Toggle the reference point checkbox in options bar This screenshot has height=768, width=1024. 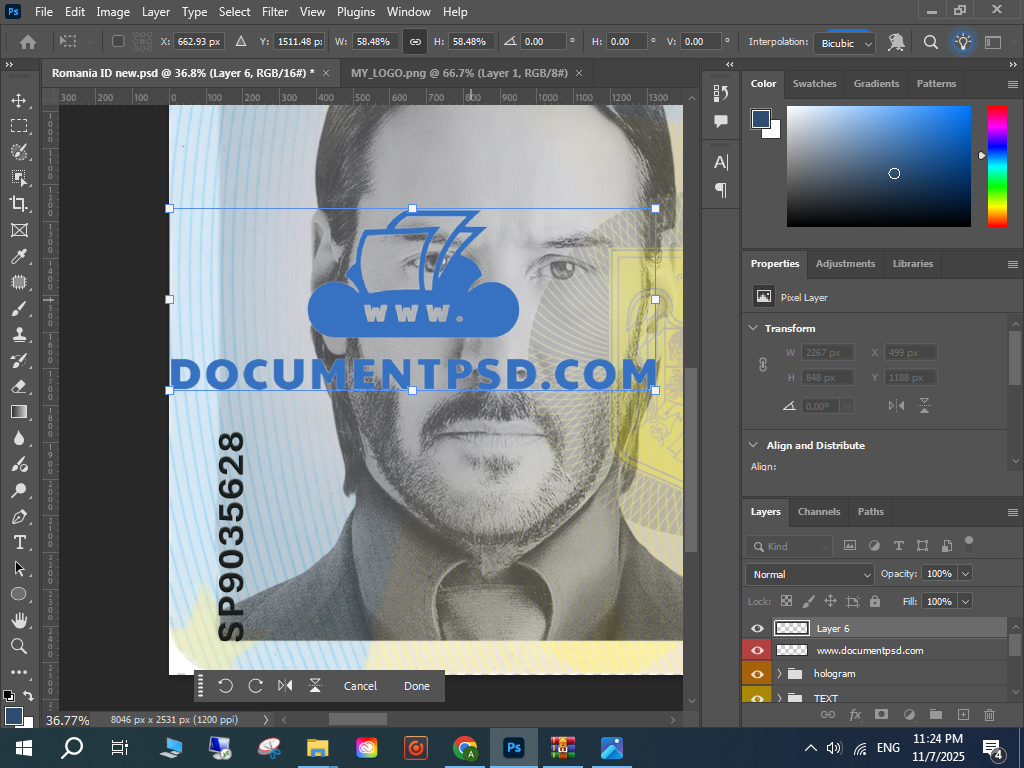[118, 42]
